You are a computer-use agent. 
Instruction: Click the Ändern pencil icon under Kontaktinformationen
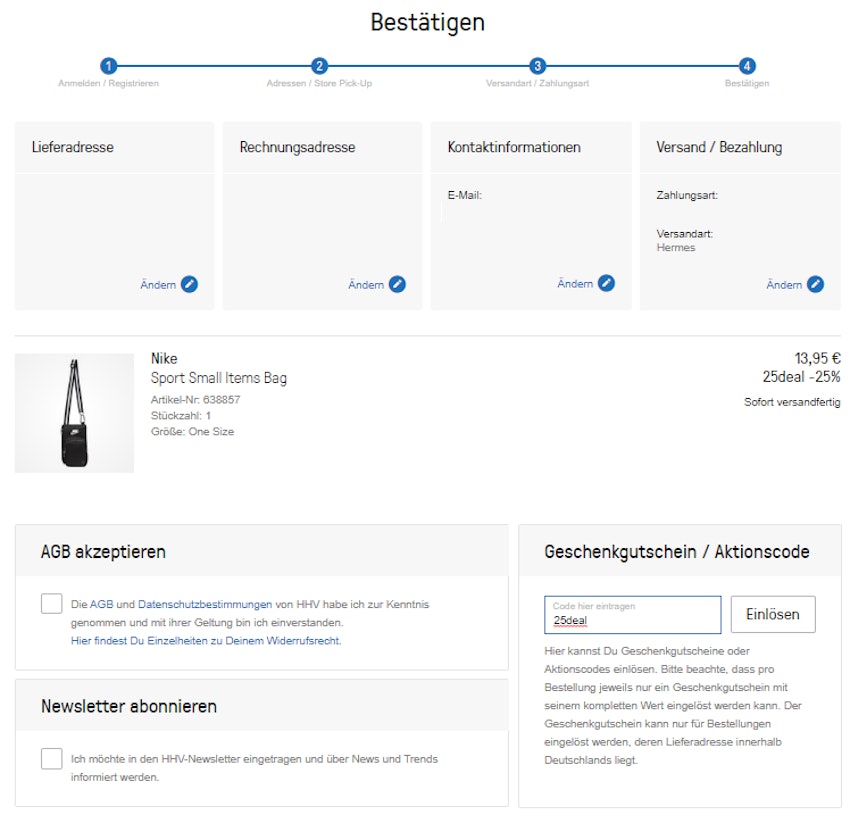(x=608, y=284)
